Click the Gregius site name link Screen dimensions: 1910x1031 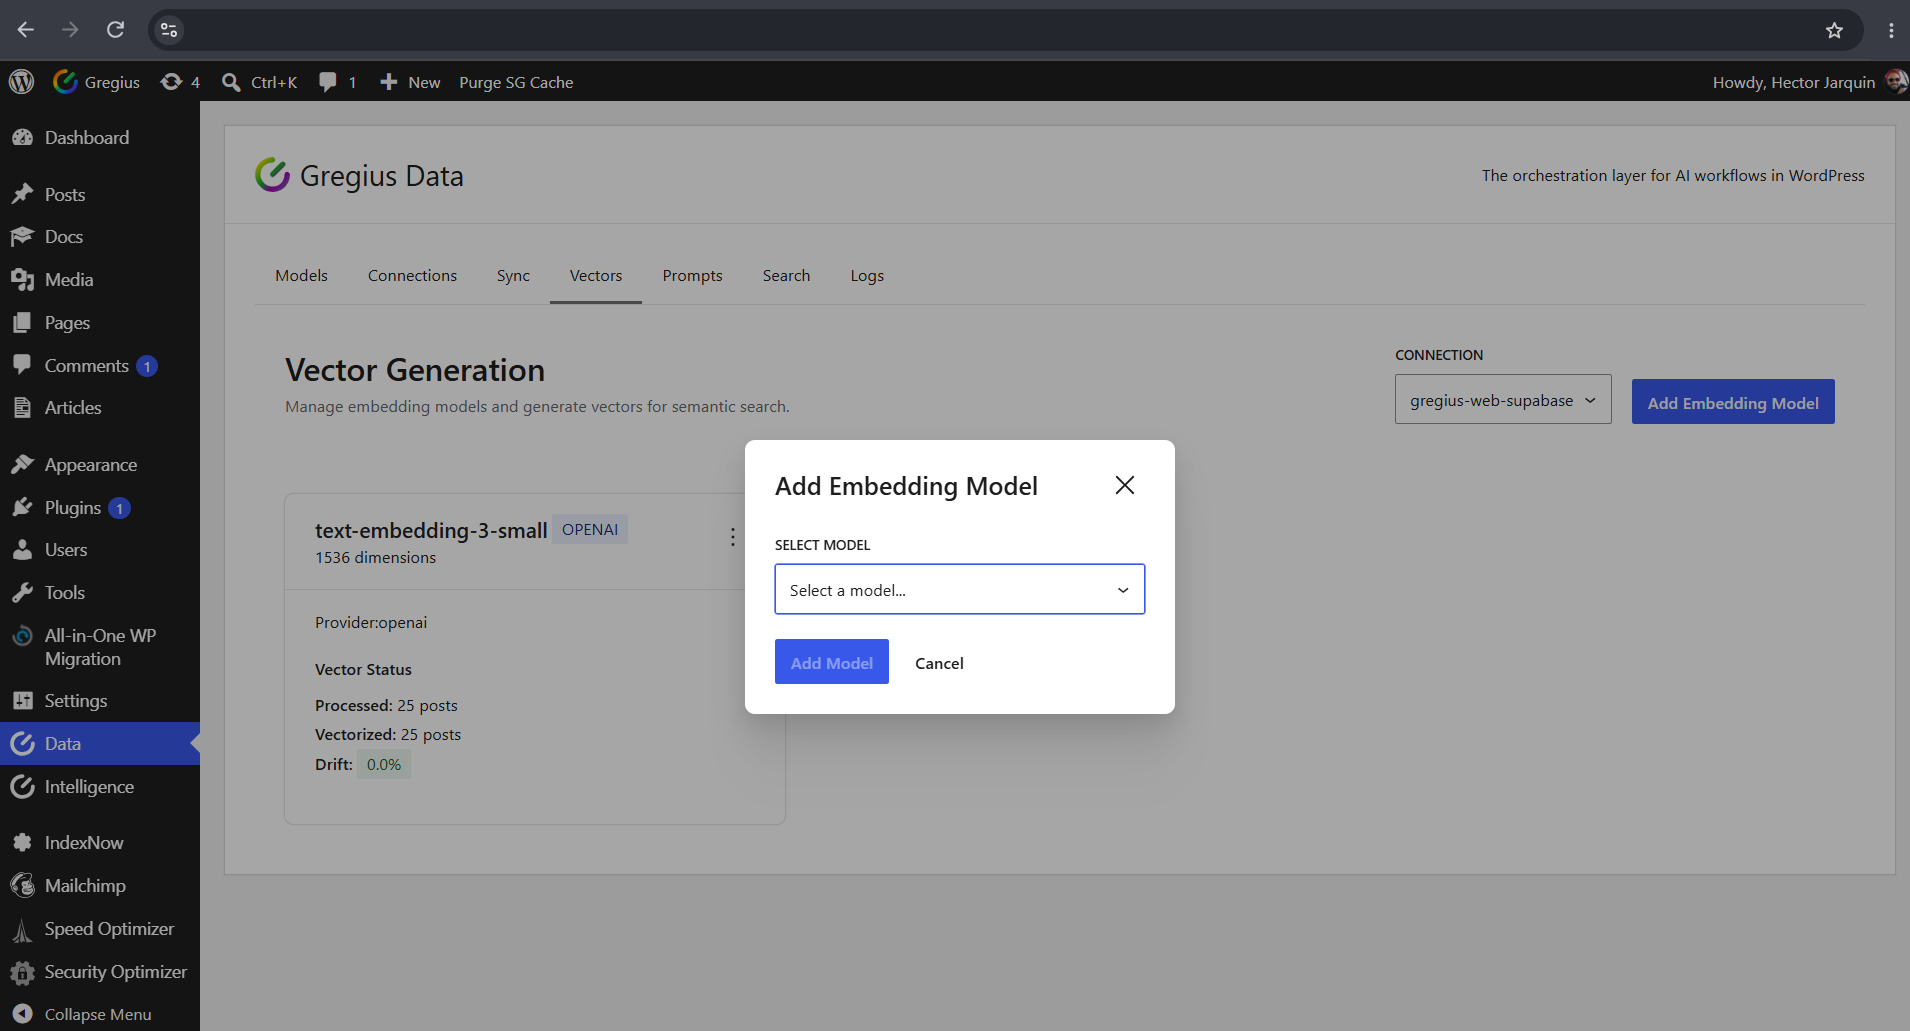[97, 82]
